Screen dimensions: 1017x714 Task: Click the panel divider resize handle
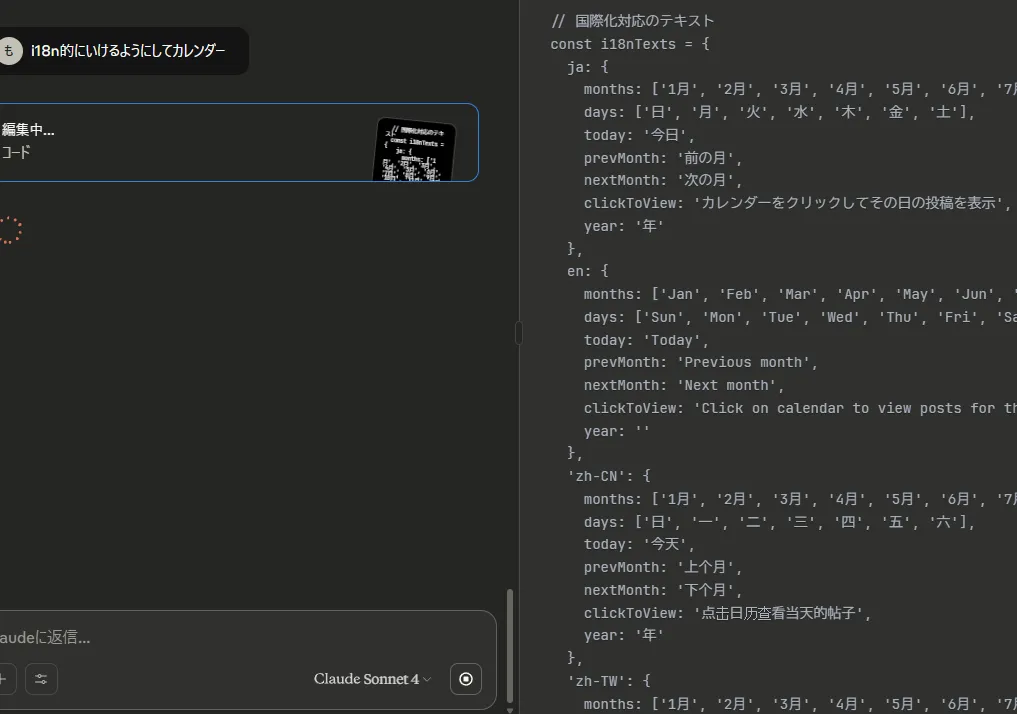518,333
